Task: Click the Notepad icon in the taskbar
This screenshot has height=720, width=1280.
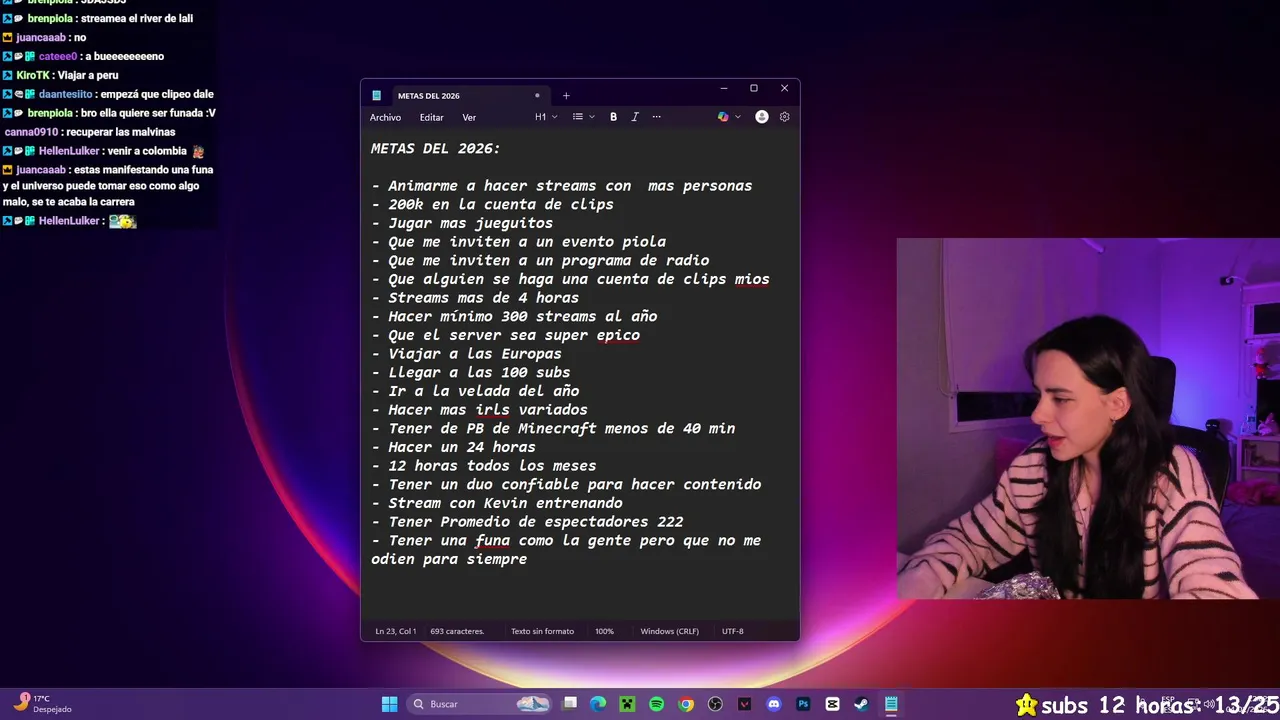Action: 890,704
